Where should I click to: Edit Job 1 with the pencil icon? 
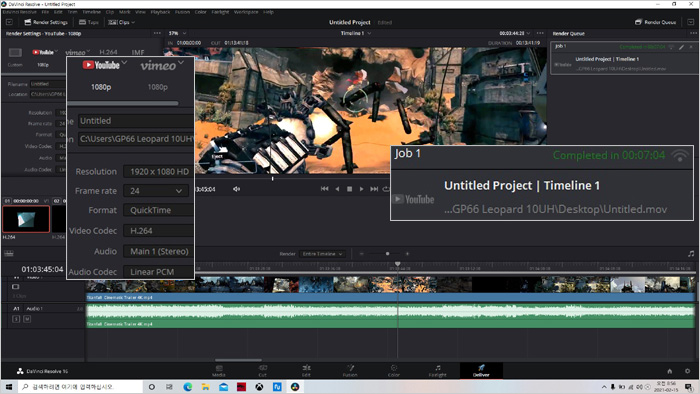click(681, 47)
